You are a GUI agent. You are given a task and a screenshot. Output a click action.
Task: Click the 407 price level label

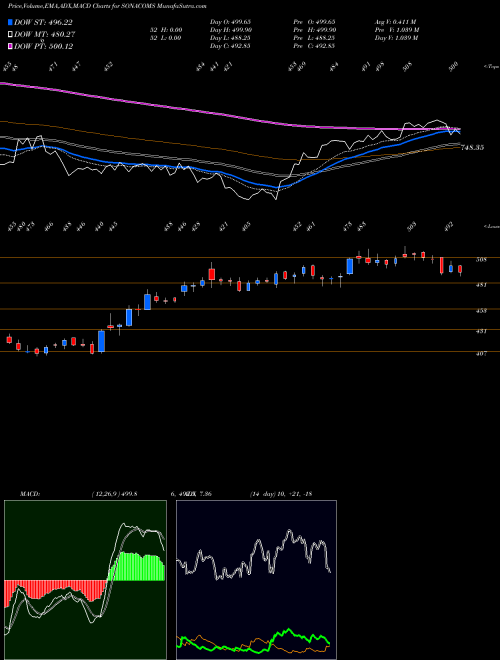[481, 354]
